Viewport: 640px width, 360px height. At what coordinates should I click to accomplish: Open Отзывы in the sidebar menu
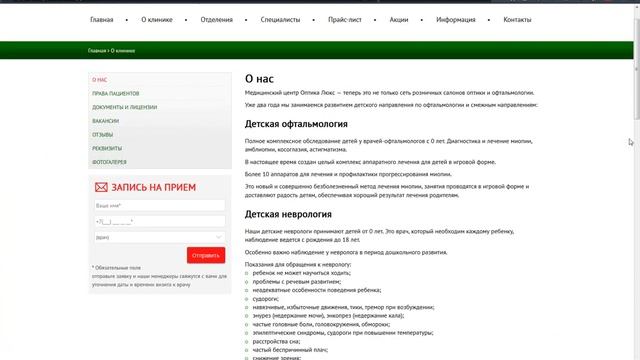102,135
